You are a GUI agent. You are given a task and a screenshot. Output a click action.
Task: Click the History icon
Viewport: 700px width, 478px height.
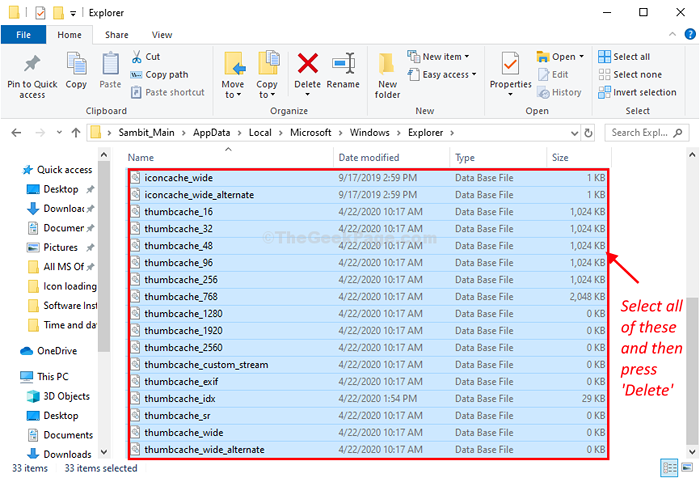pyautogui.click(x=543, y=93)
